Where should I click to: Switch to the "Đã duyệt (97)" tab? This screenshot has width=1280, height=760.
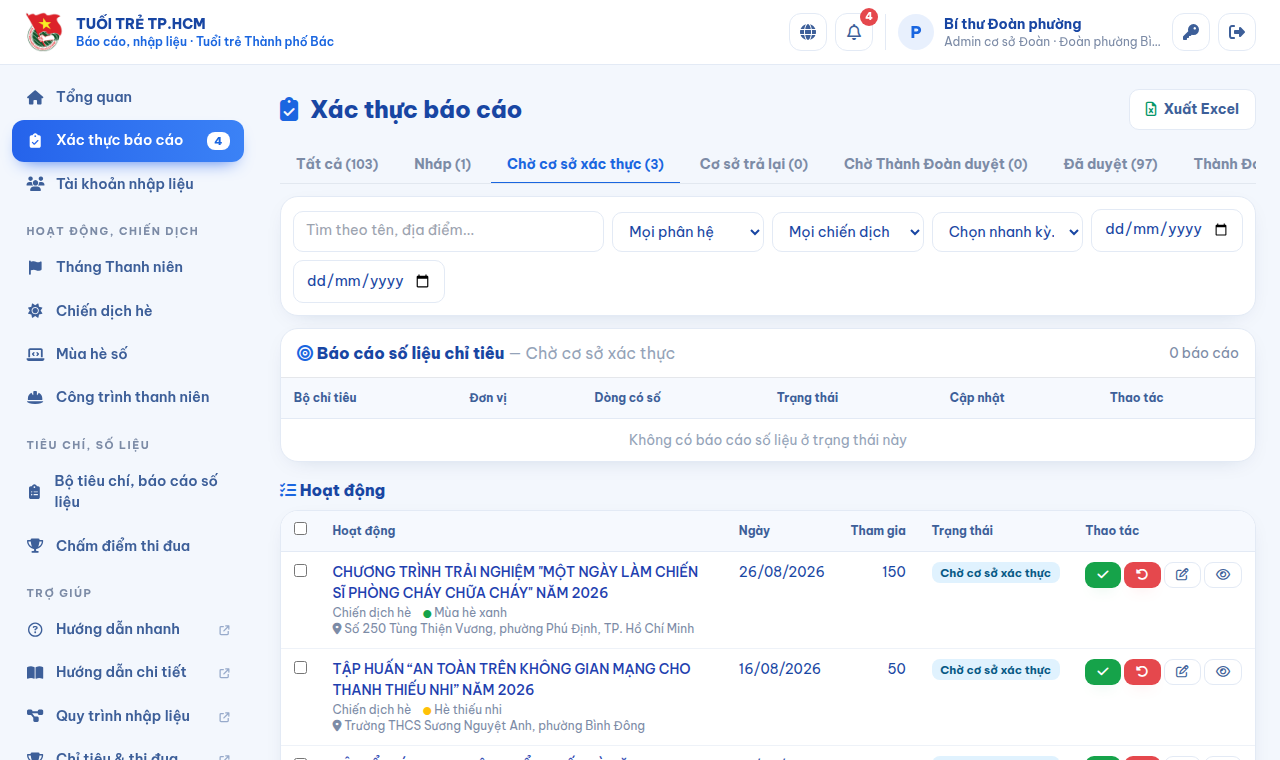tap(1111, 164)
